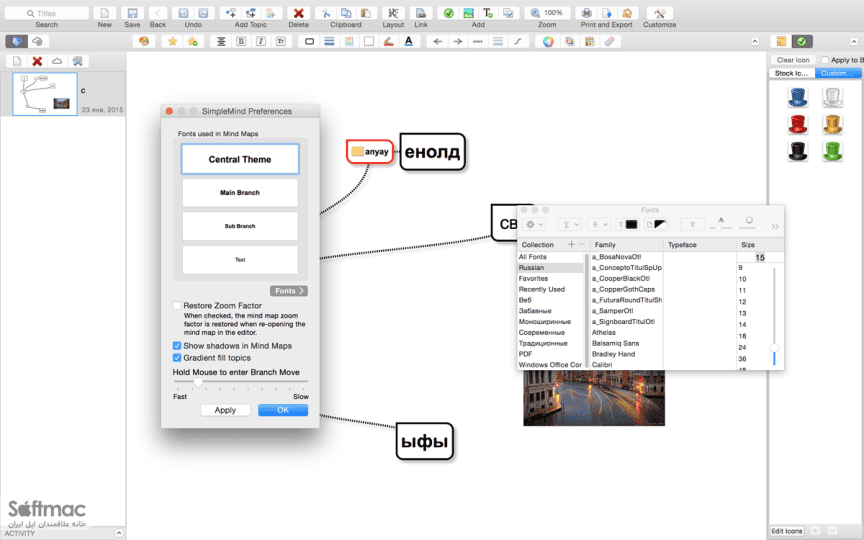Click the Clear Icon button
864x540 pixels.
click(x=793, y=60)
